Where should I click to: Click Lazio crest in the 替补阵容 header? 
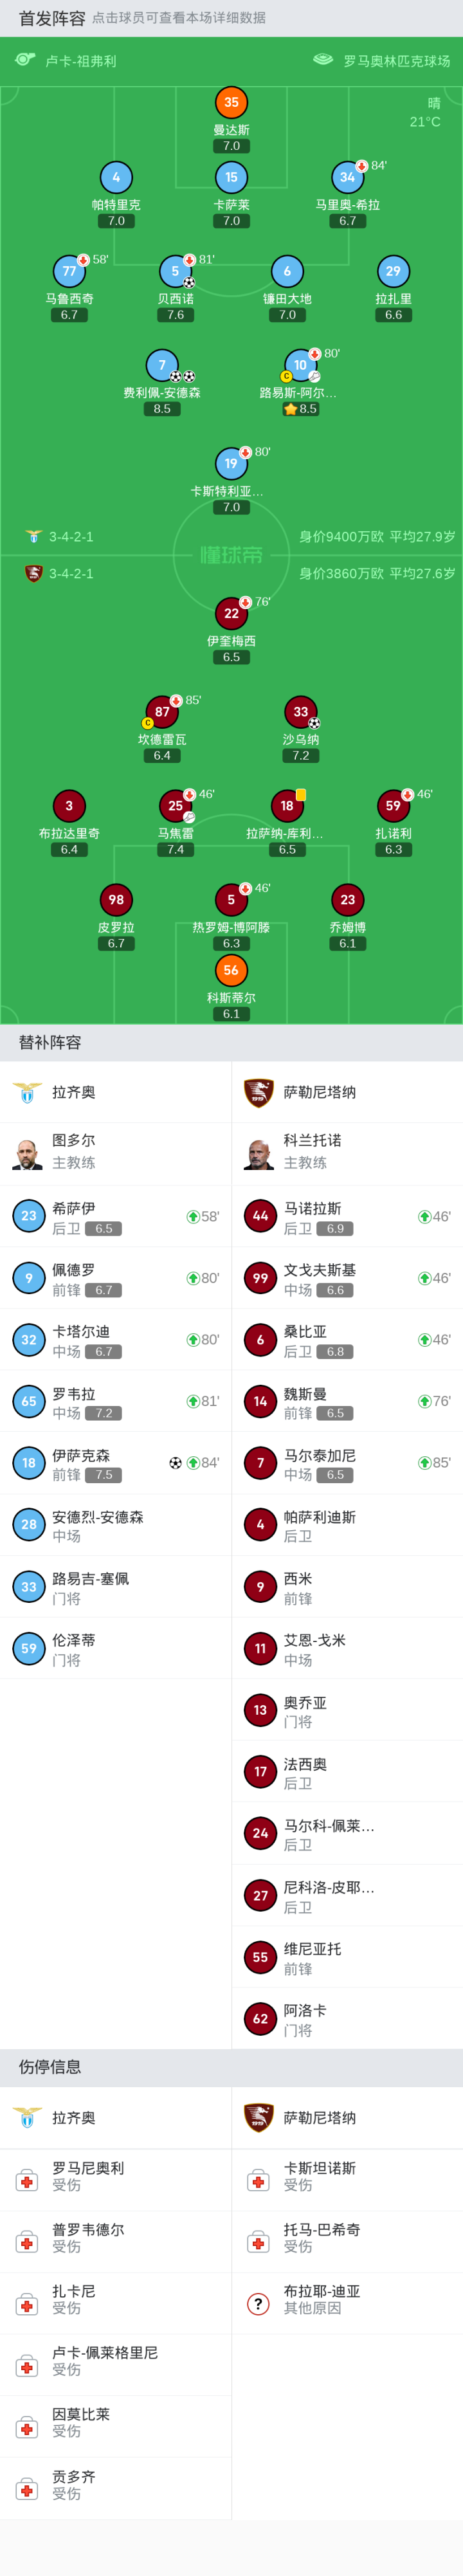(x=27, y=1092)
